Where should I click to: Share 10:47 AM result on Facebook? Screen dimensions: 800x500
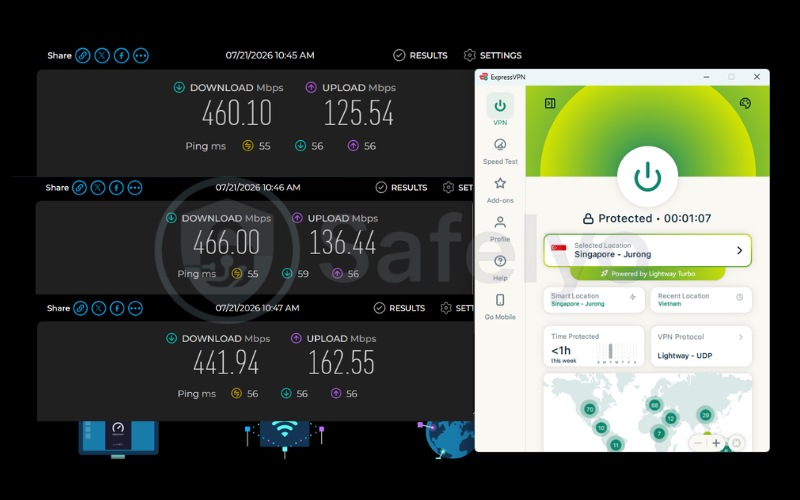(117, 308)
